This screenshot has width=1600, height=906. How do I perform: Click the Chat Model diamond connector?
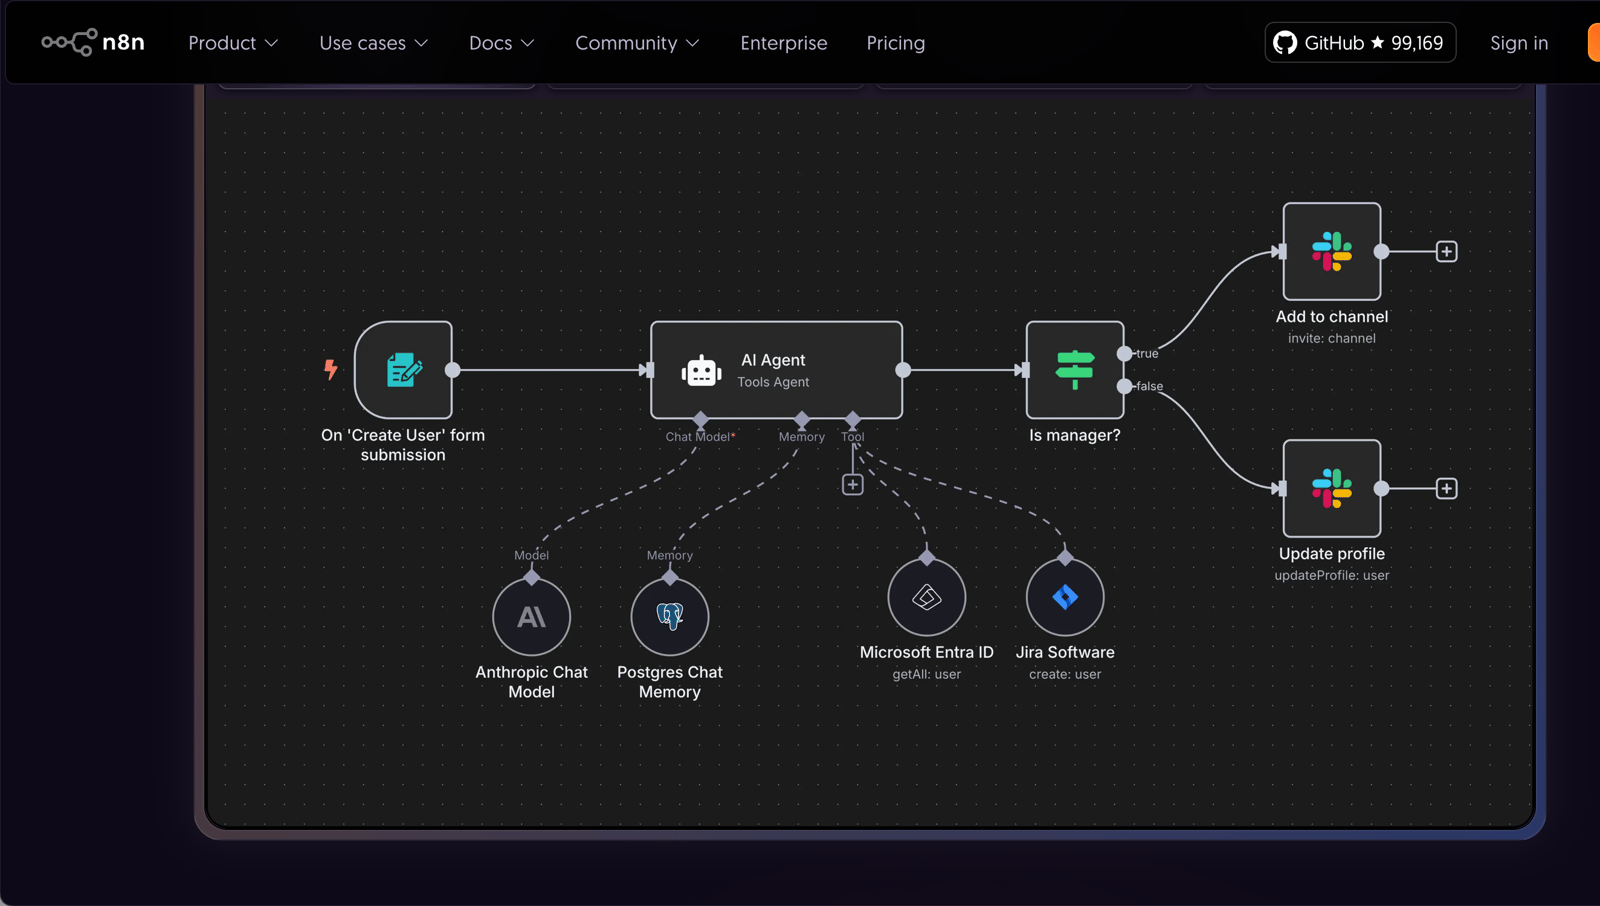coord(700,419)
